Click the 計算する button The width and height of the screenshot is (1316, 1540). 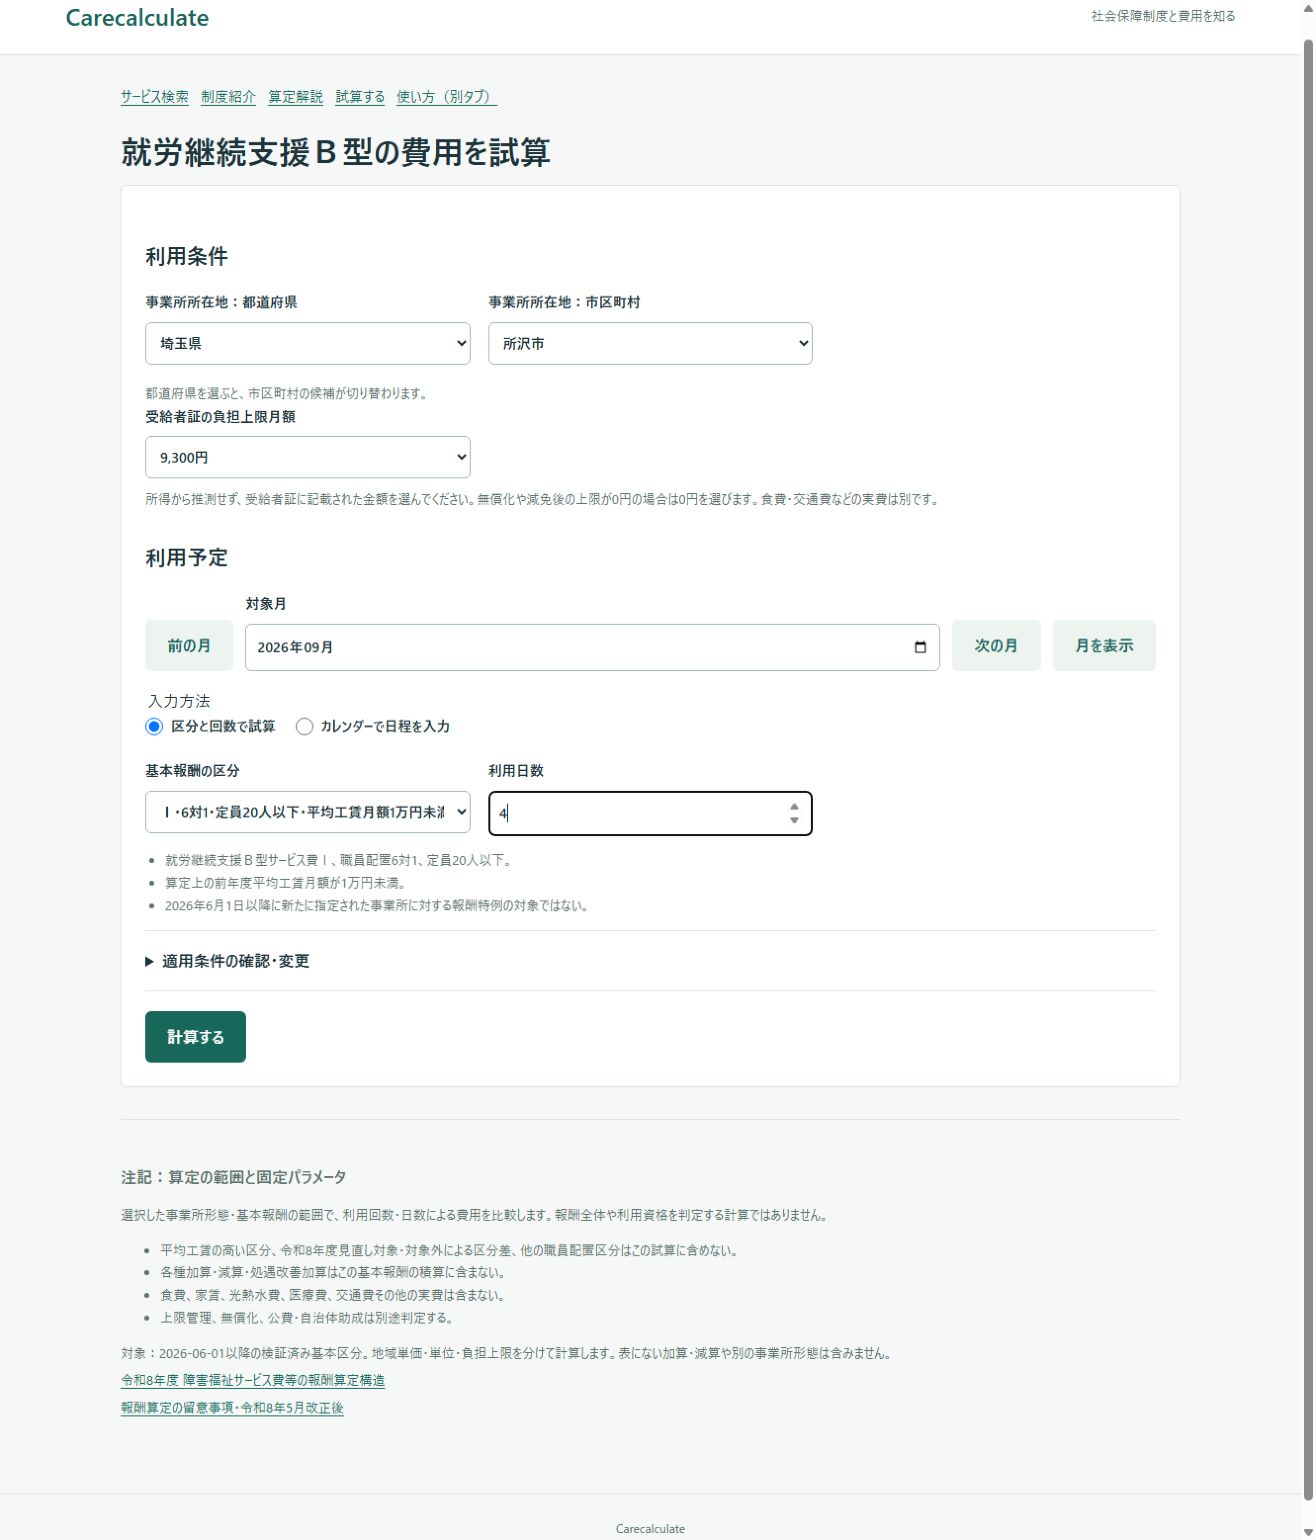coord(195,1037)
